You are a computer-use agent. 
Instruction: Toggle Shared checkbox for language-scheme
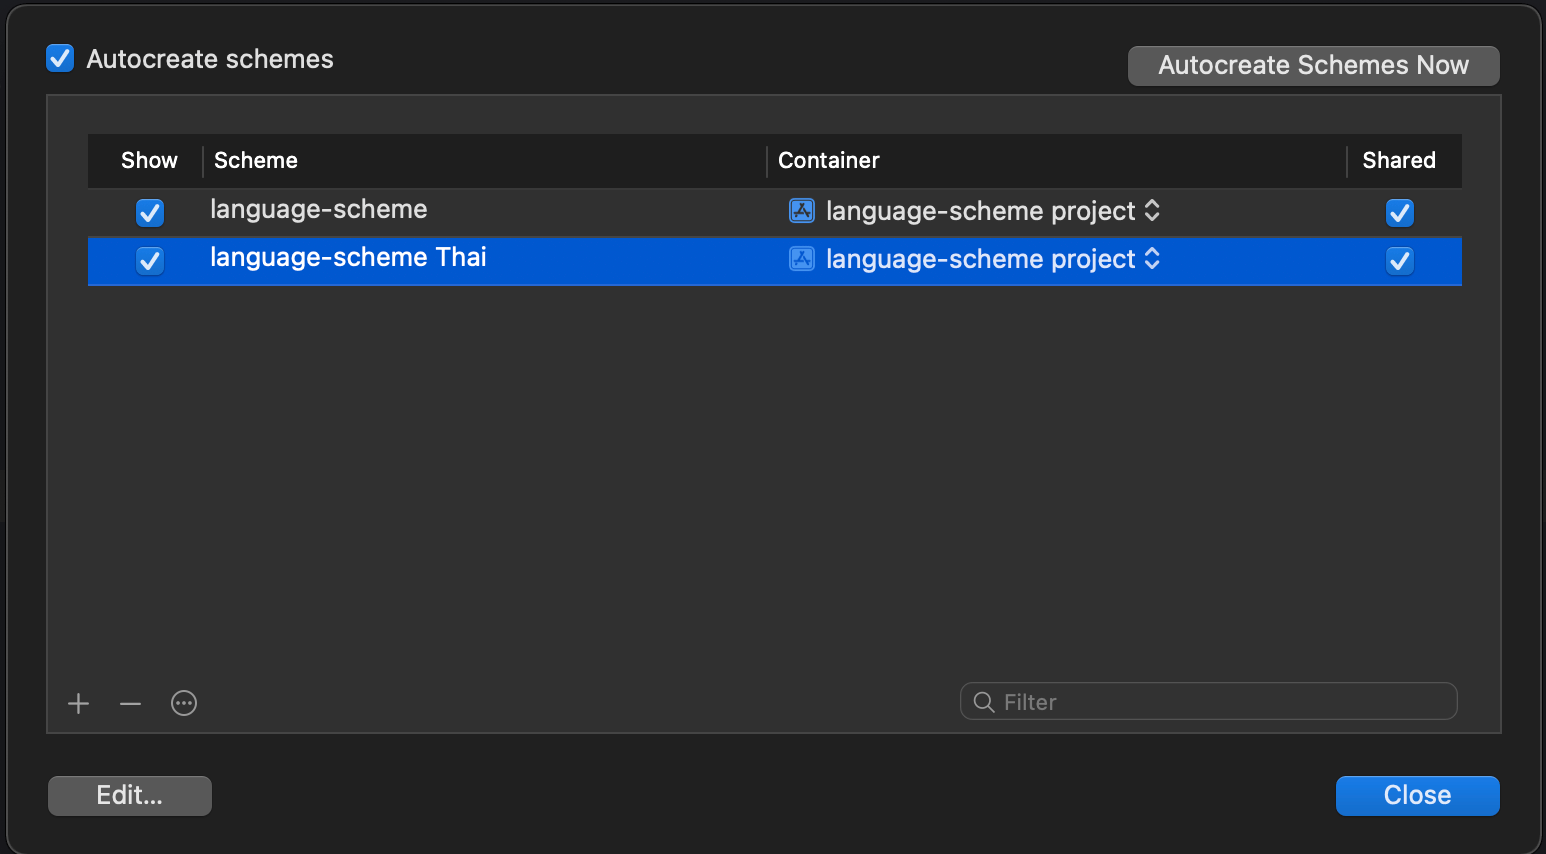[1399, 213]
